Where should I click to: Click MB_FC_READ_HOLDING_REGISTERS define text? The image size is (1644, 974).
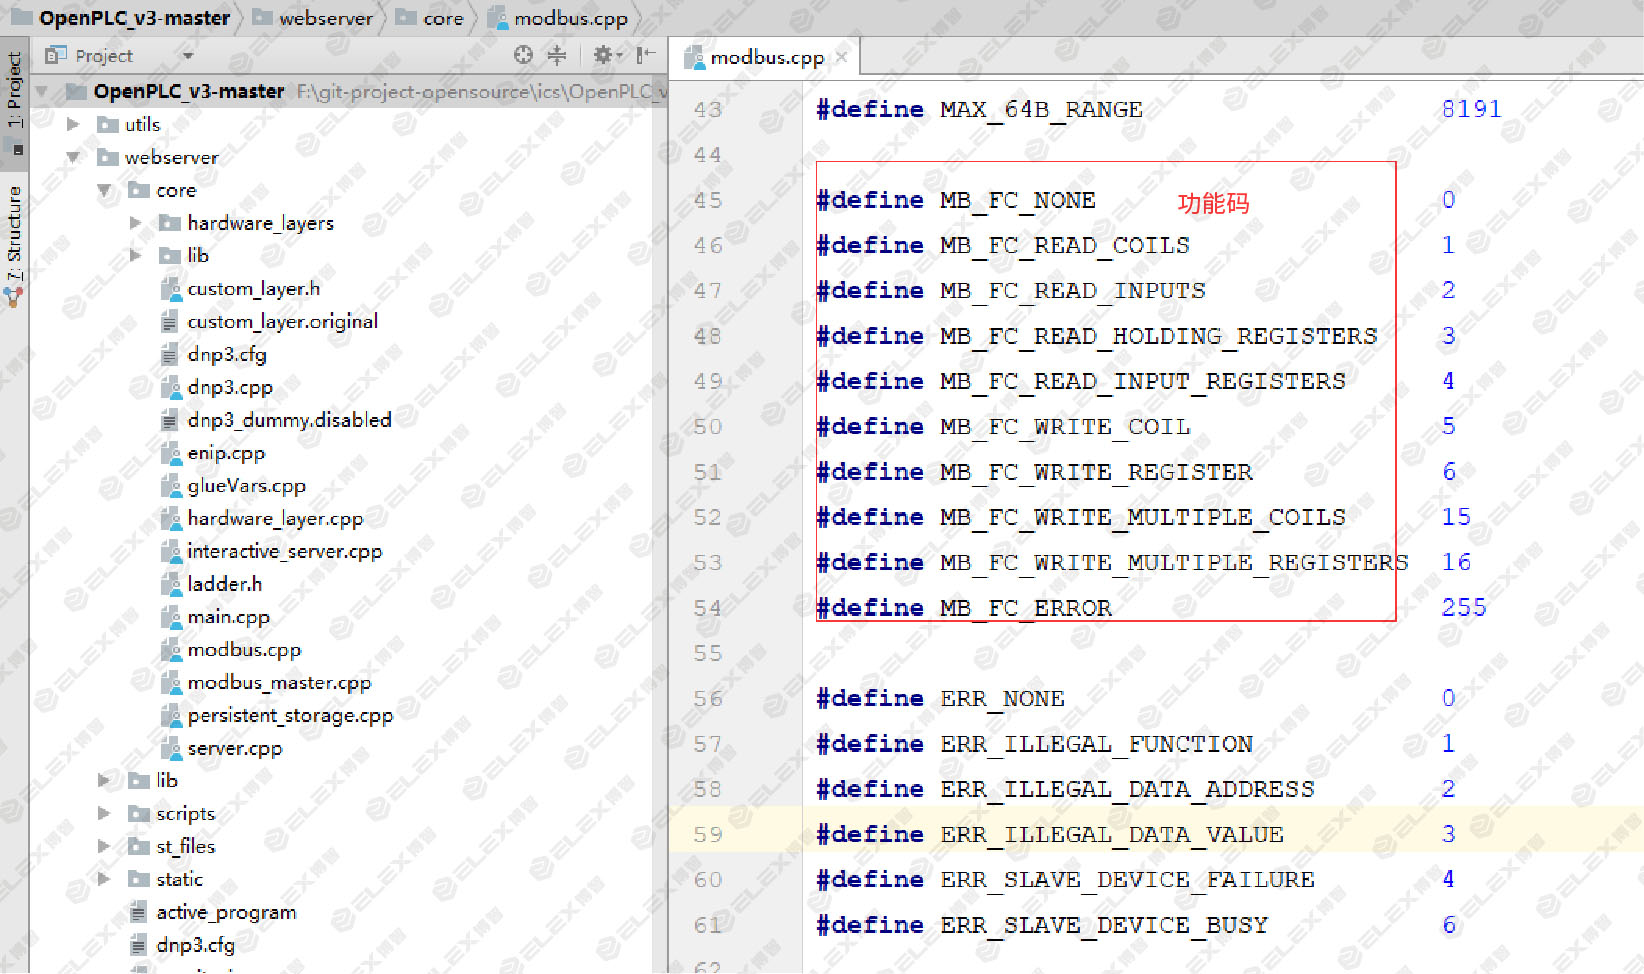1158,336
